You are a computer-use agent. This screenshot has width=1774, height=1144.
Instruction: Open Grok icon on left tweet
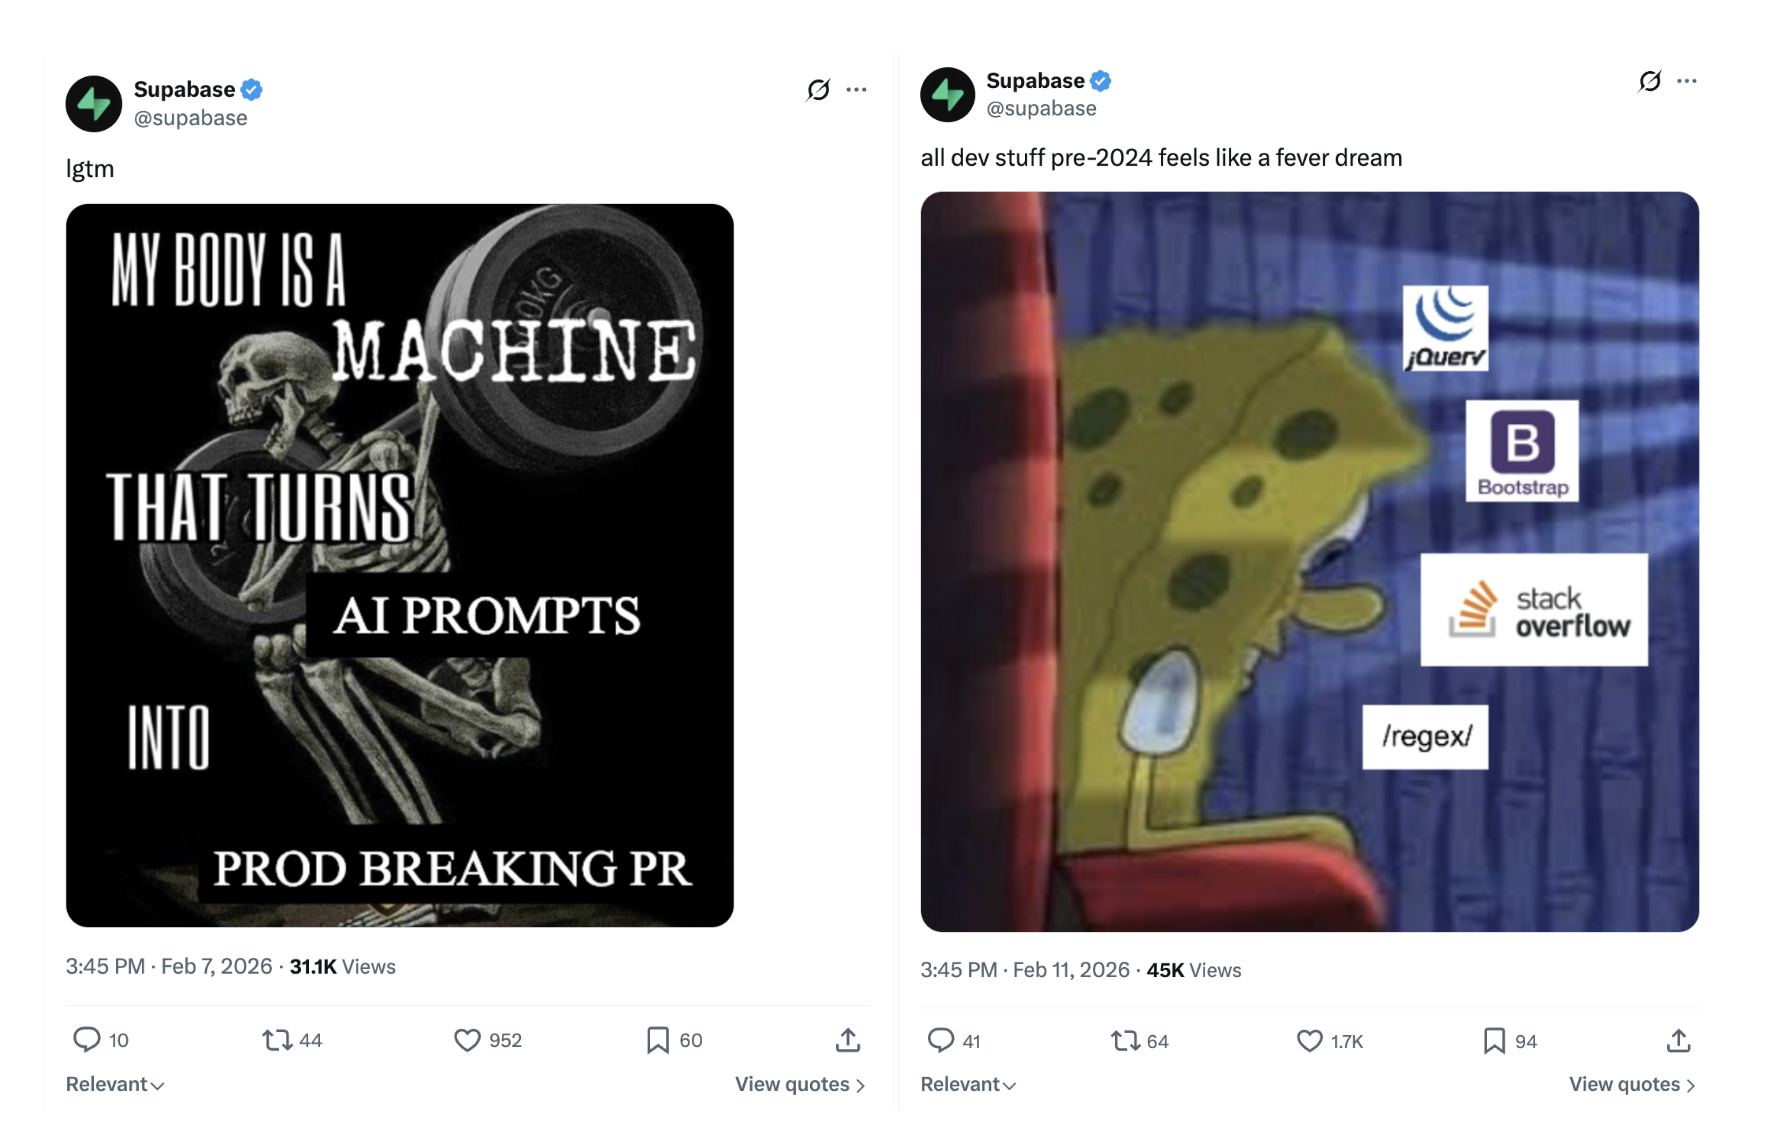pos(818,90)
